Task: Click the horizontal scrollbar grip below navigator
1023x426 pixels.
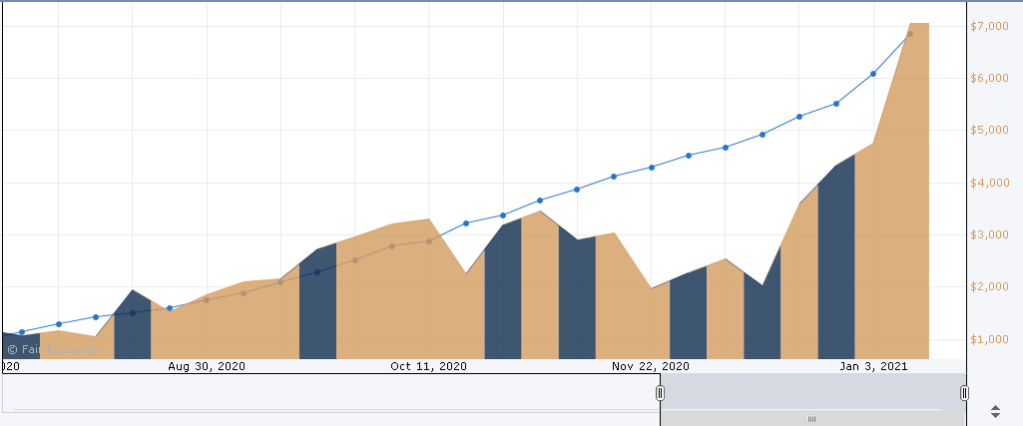Action: click(x=812, y=418)
